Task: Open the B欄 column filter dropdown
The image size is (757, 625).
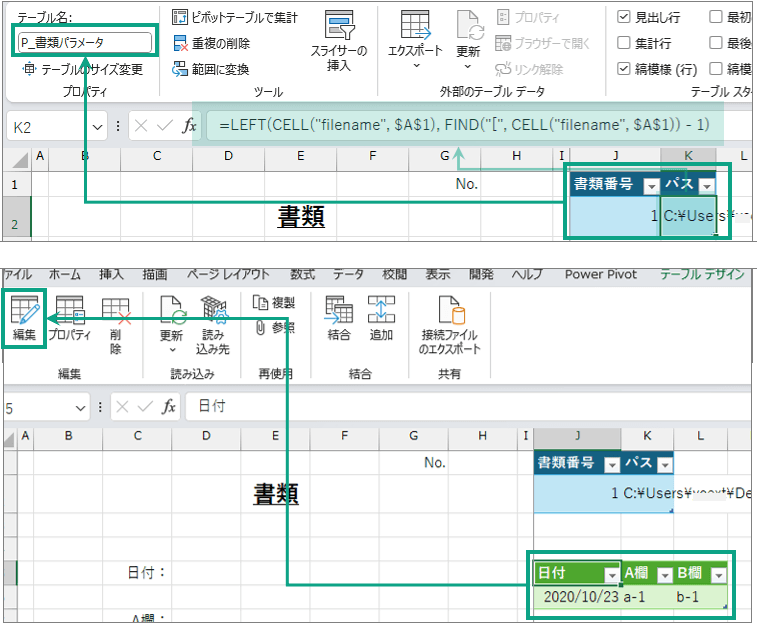Action: [719, 575]
